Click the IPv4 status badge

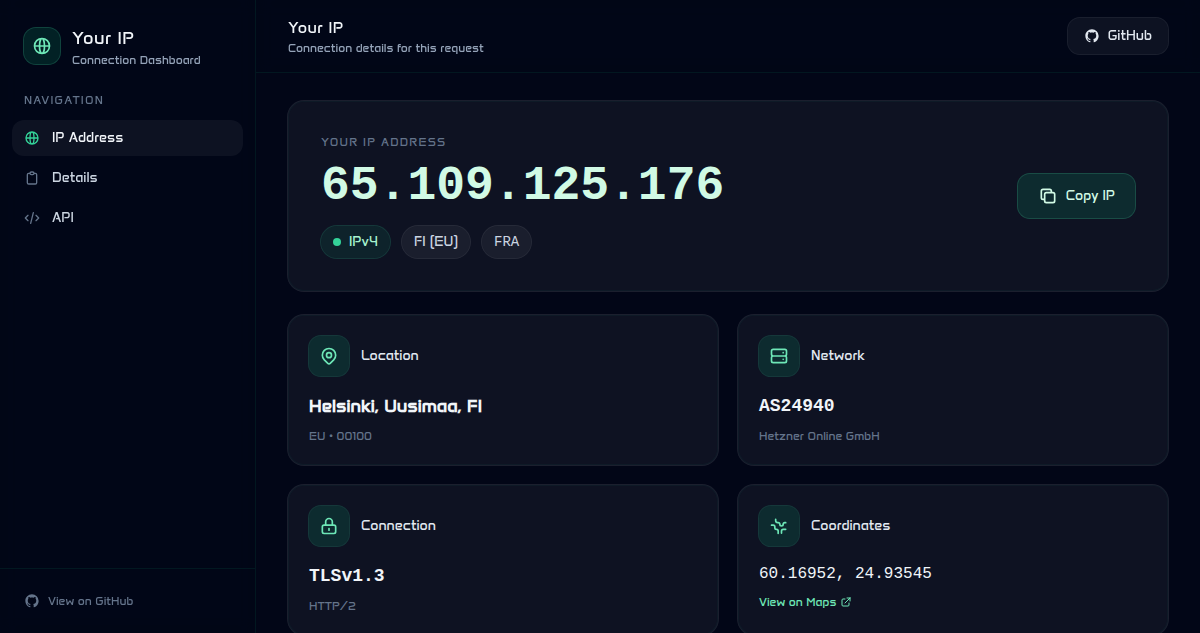coord(355,242)
